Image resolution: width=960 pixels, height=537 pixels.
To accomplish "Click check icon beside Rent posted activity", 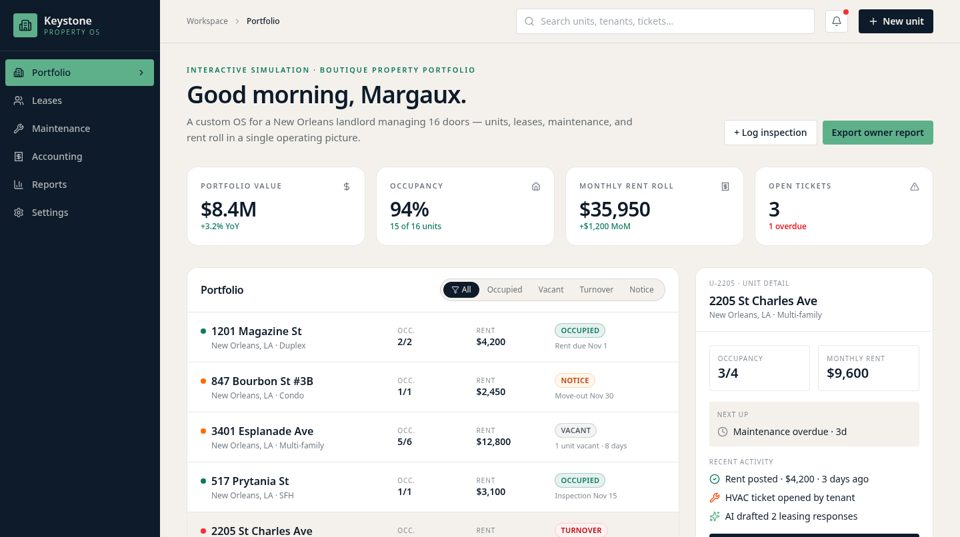I will (x=714, y=479).
